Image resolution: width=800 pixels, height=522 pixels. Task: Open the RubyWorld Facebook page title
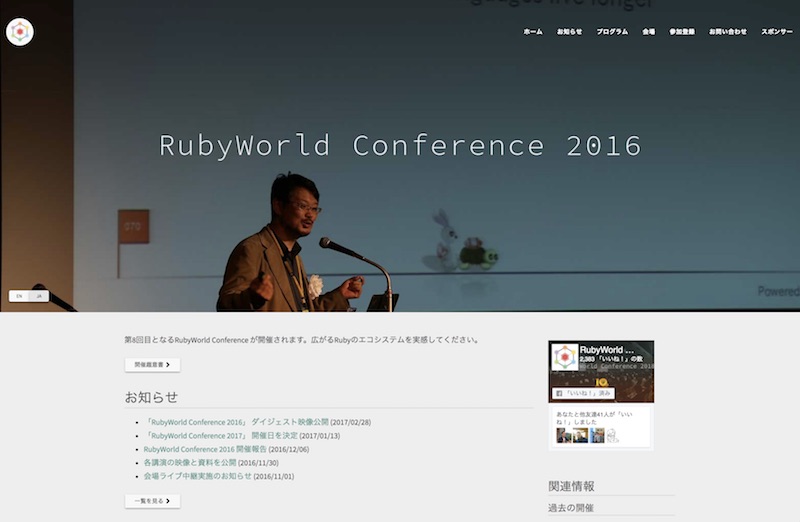[607, 350]
